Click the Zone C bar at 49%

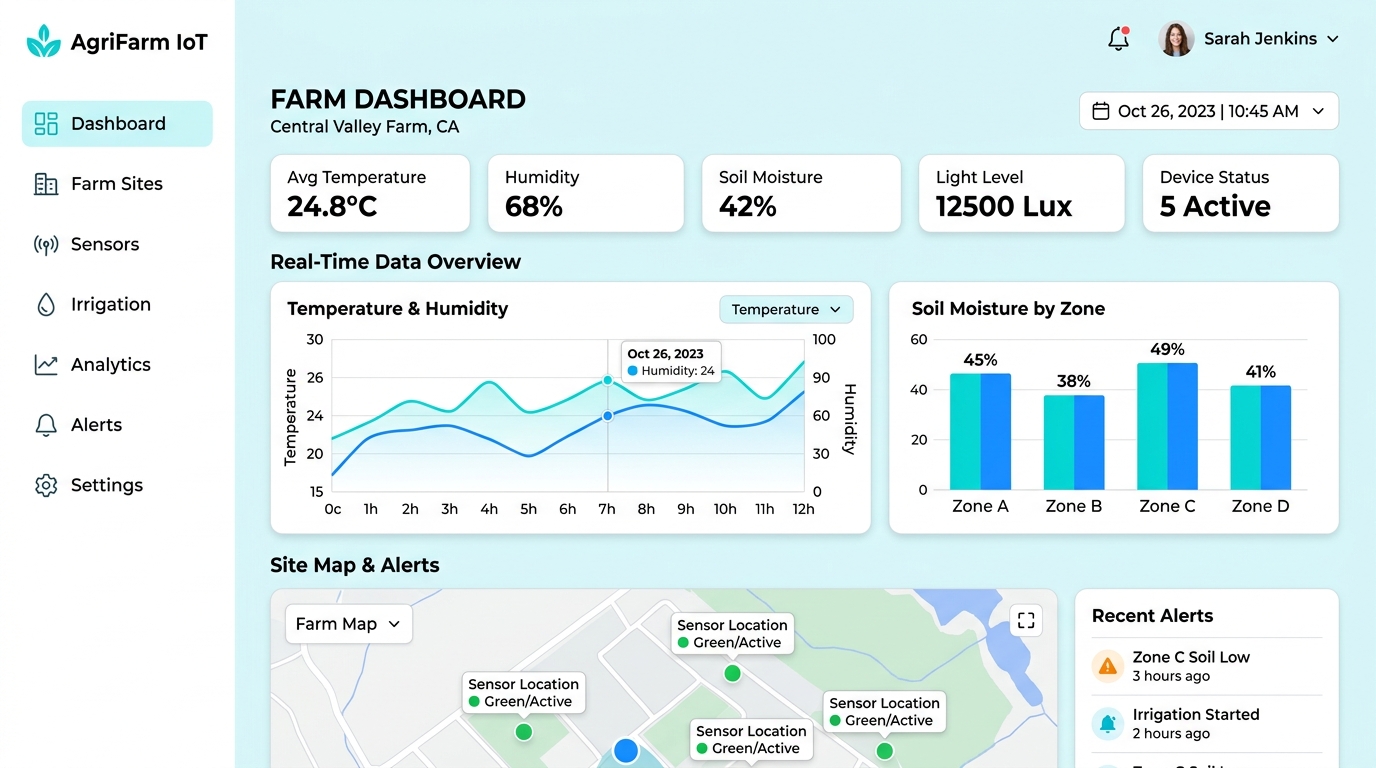(1167, 427)
